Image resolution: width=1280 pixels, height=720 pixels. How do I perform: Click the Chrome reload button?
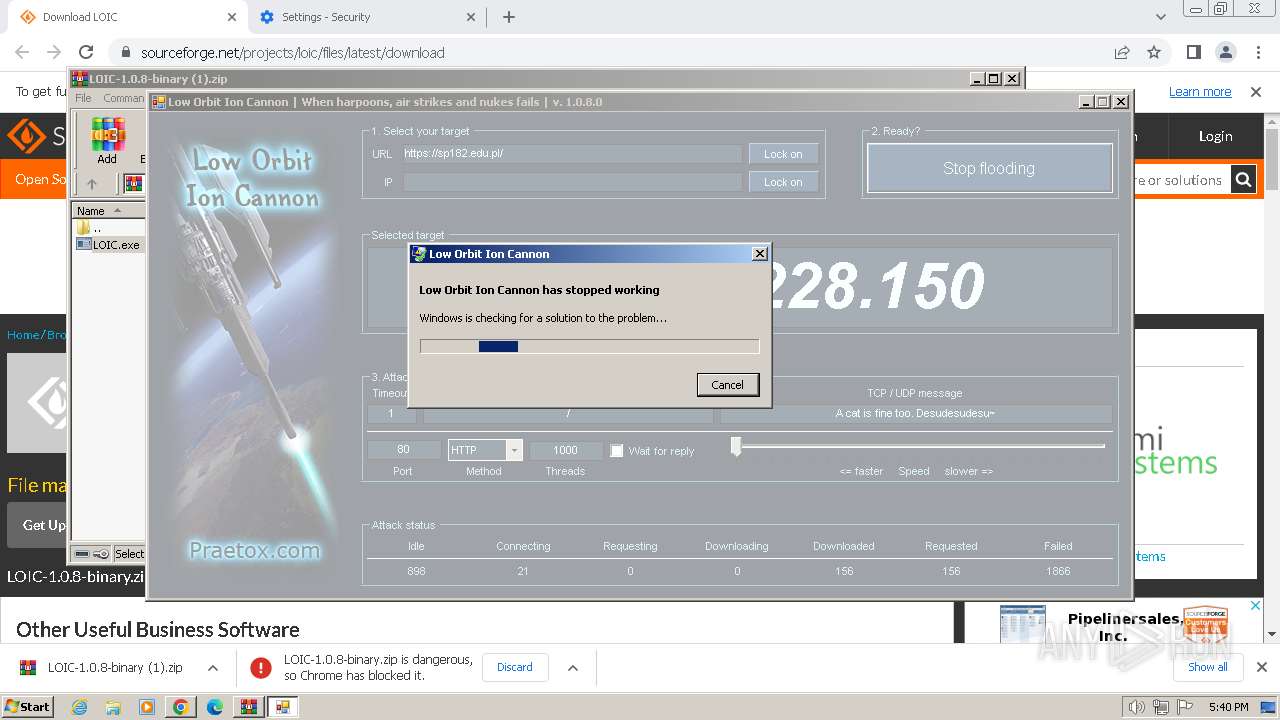(86, 53)
